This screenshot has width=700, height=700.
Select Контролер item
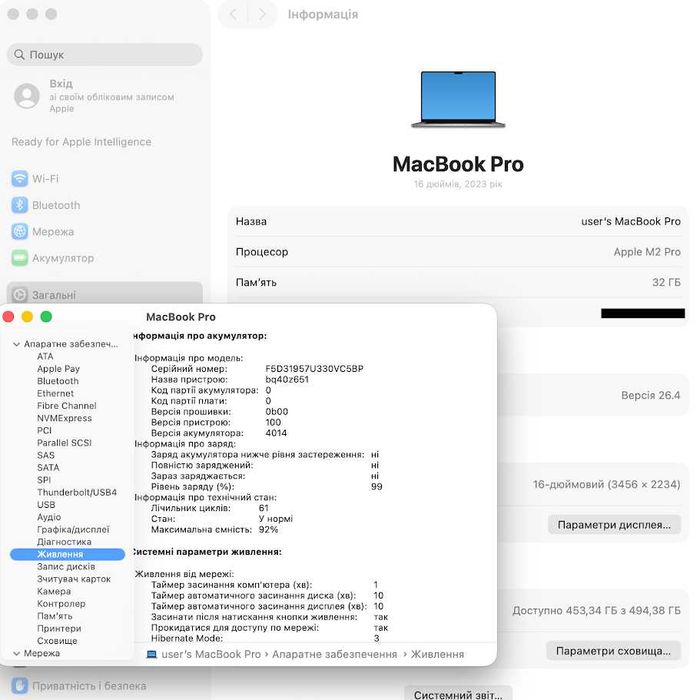tap(61, 604)
